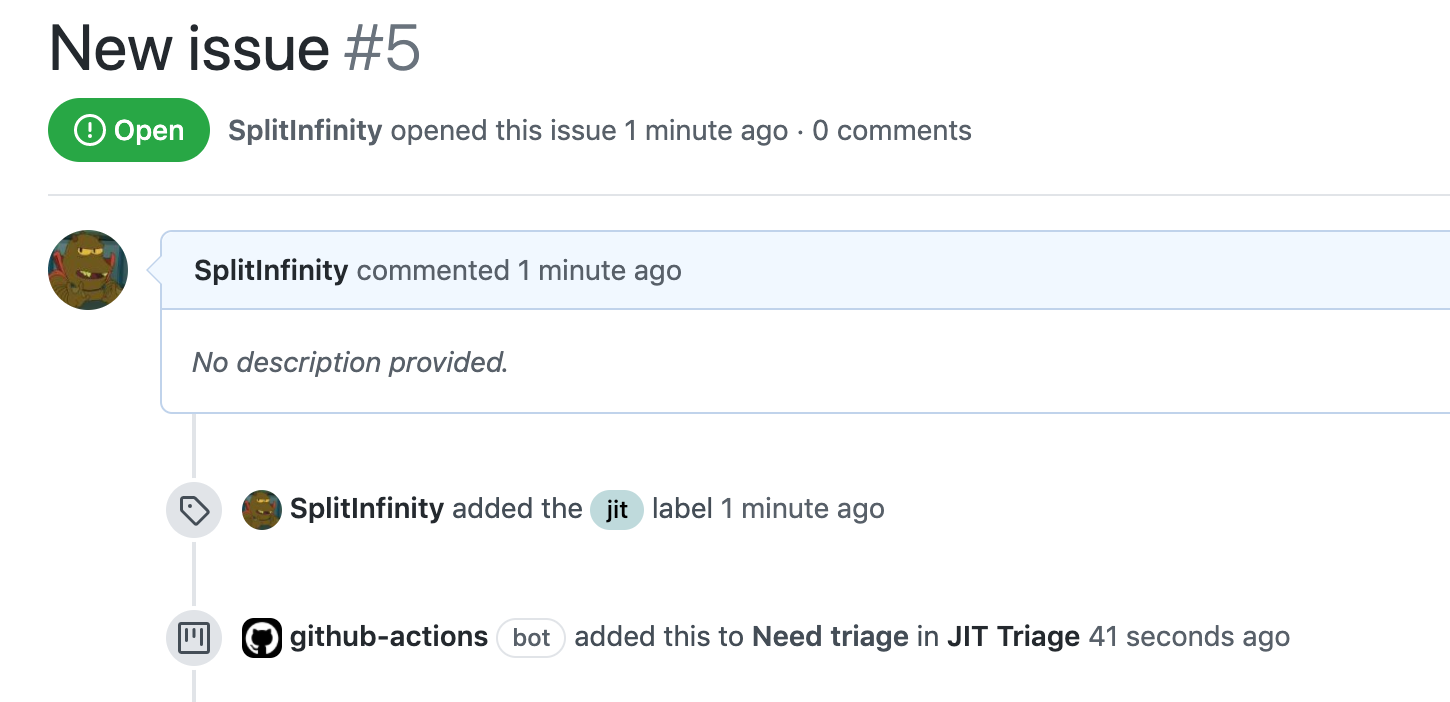The height and width of the screenshot is (702, 1450).
Task: Click SplitInfinity name in label event
Action: pos(366,509)
